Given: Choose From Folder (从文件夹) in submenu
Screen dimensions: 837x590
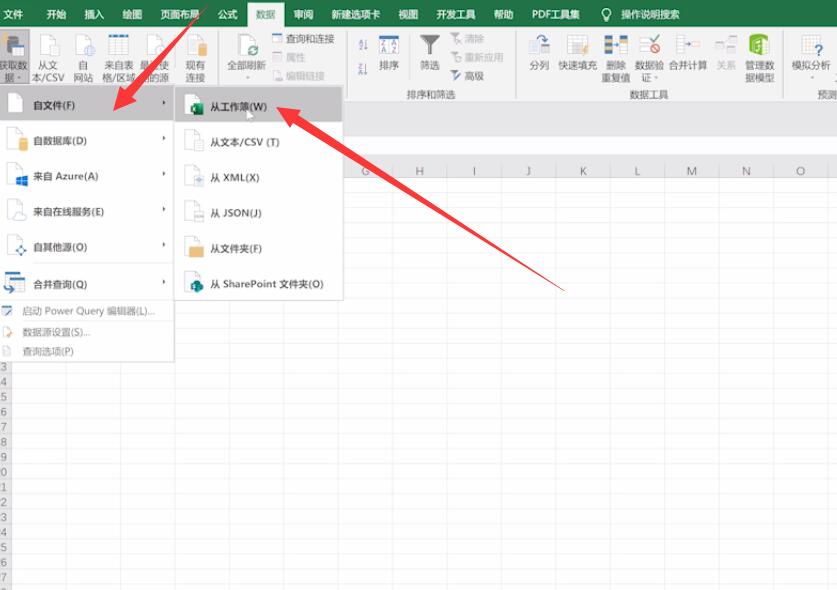Looking at the screenshot, I should click(258, 248).
